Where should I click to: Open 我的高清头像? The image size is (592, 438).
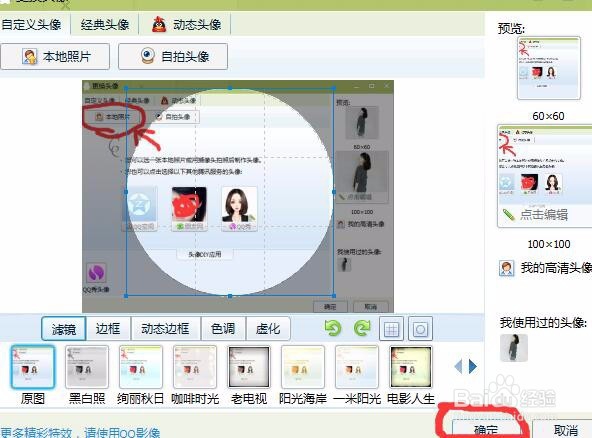[546, 268]
